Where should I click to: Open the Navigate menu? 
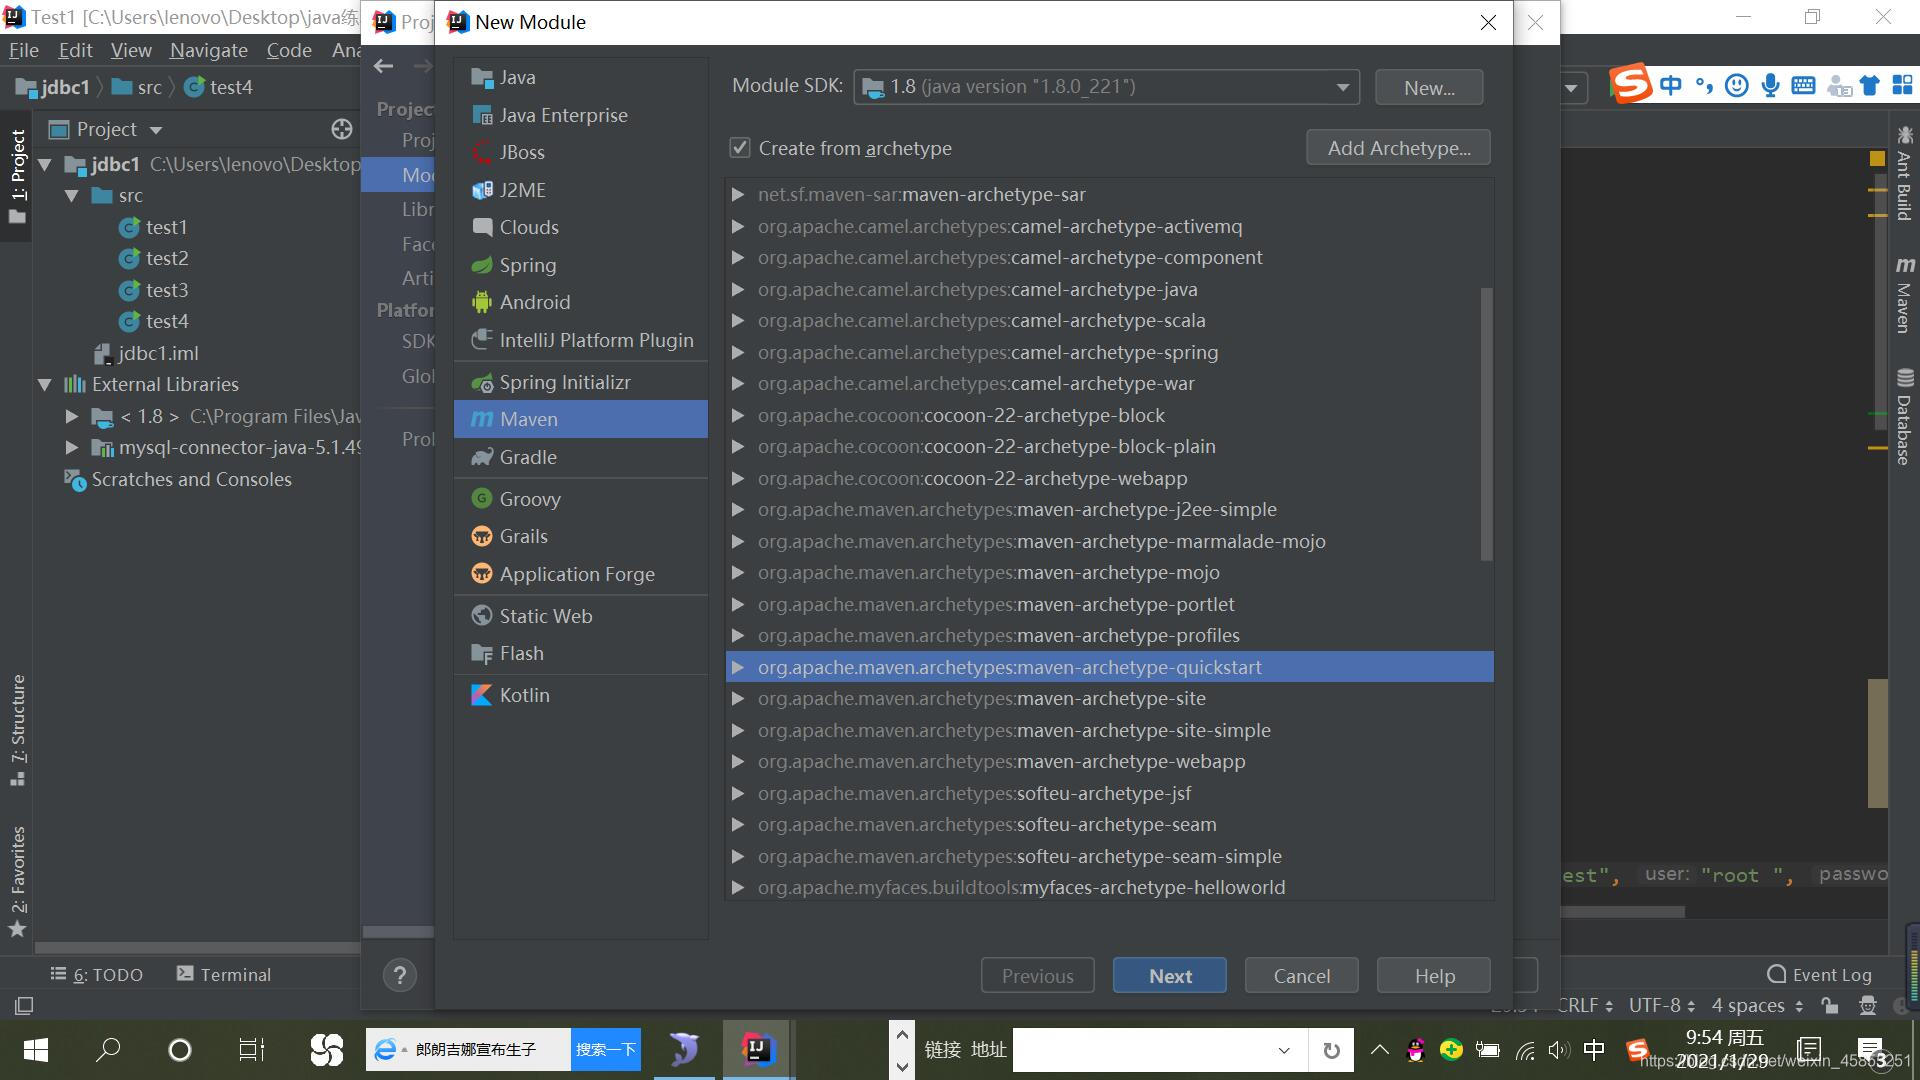point(208,50)
